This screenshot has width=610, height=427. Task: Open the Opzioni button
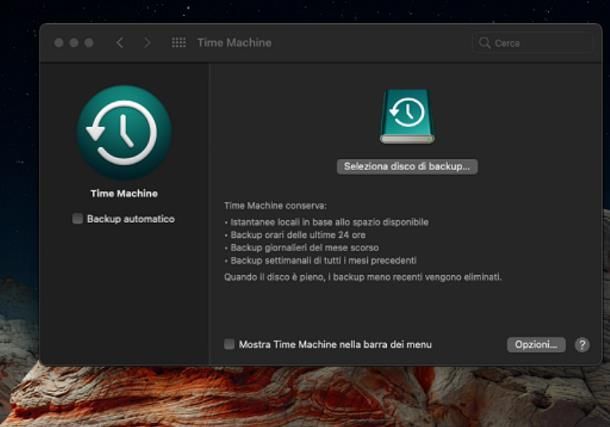(536, 345)
